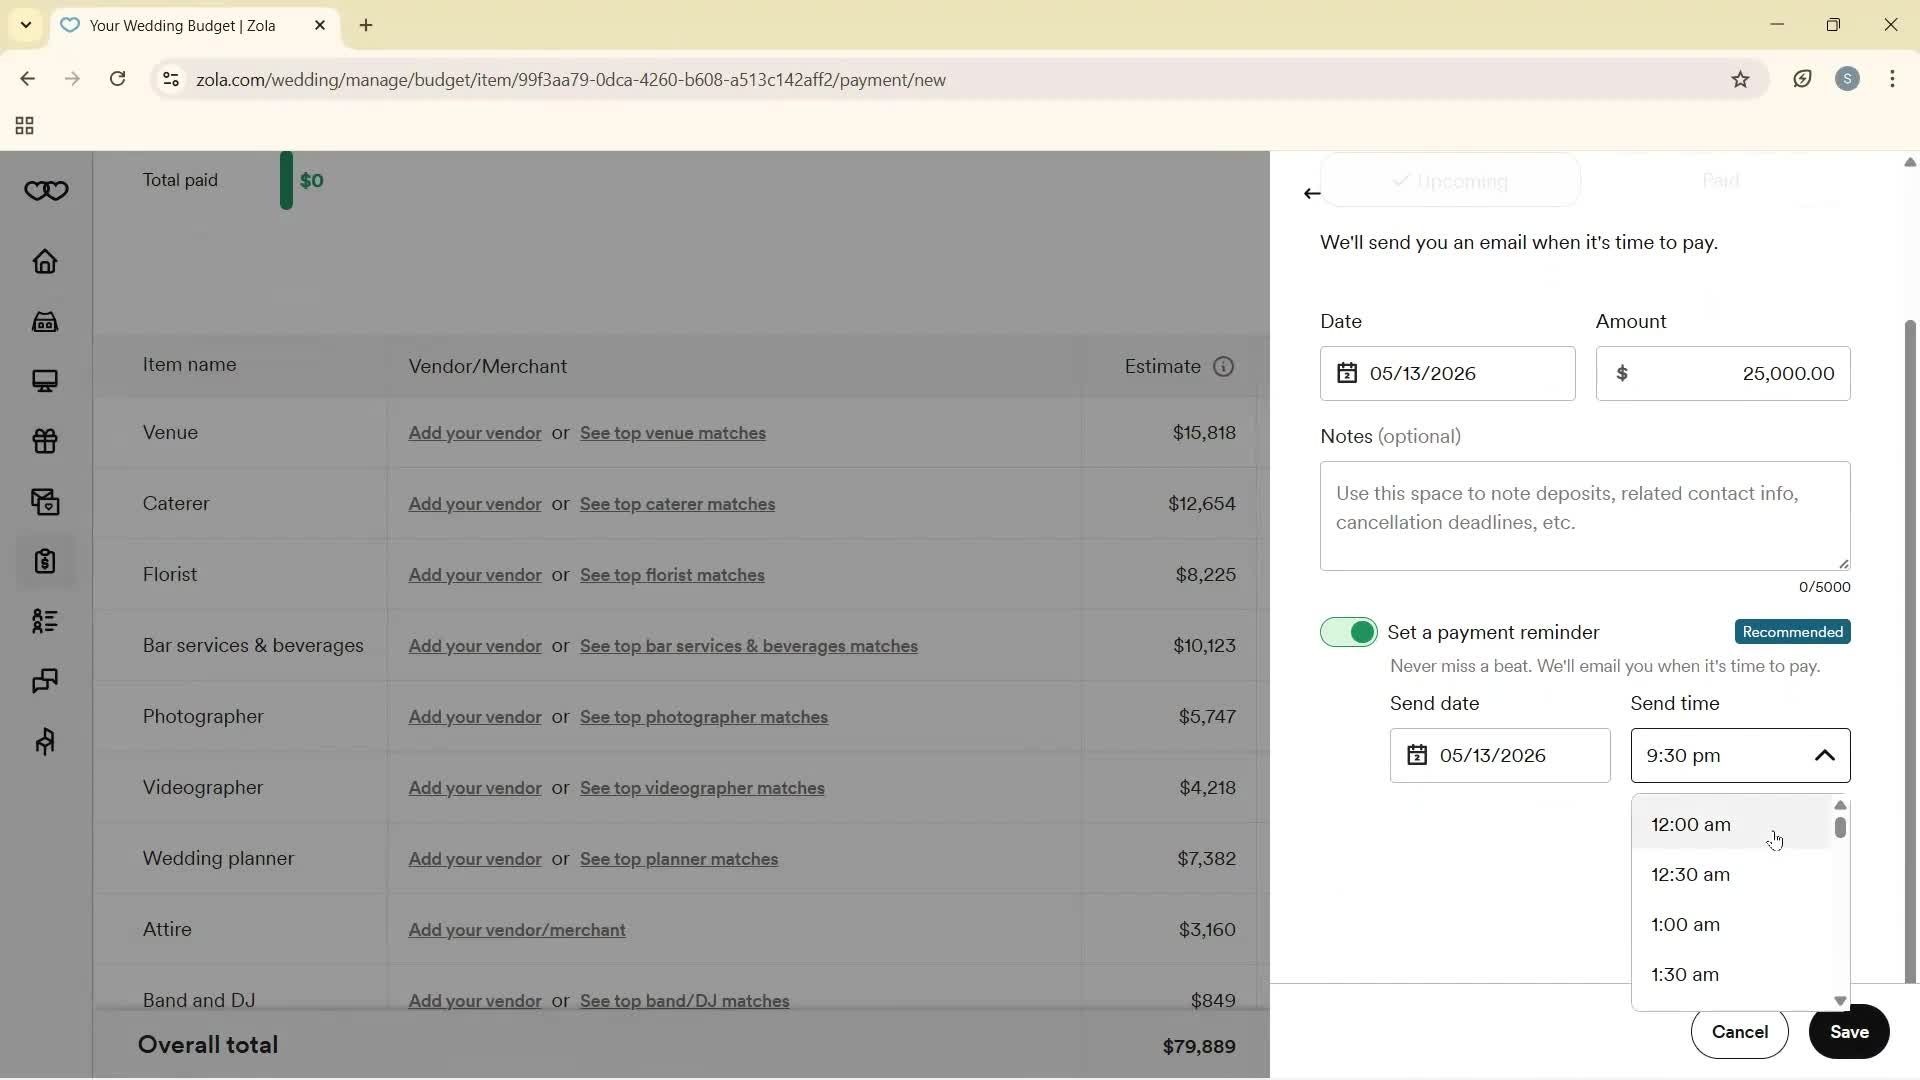The height and width of the screenshot is (1080, 1920).
Task: Open the community chat bubbles icon
Action: click(x=45, y=681)
